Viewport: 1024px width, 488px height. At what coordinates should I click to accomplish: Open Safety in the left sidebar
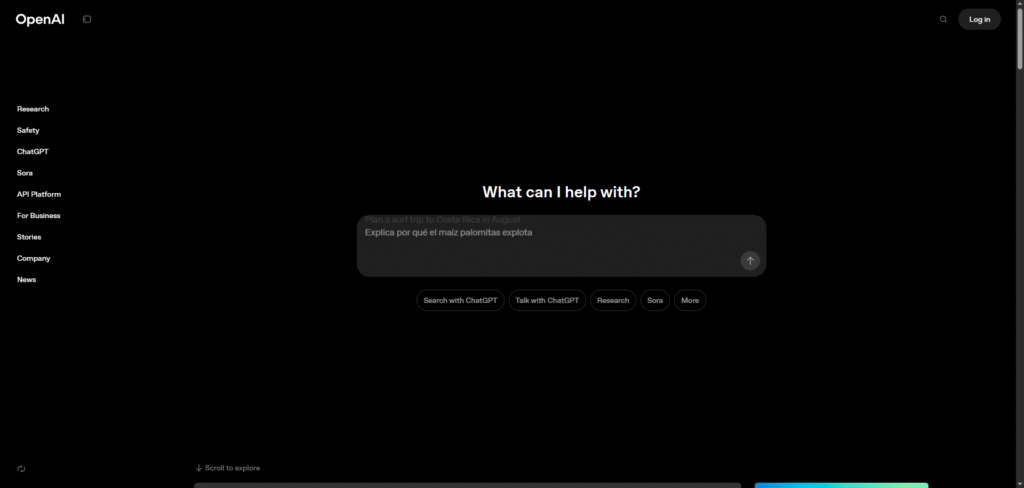(28, 130)
